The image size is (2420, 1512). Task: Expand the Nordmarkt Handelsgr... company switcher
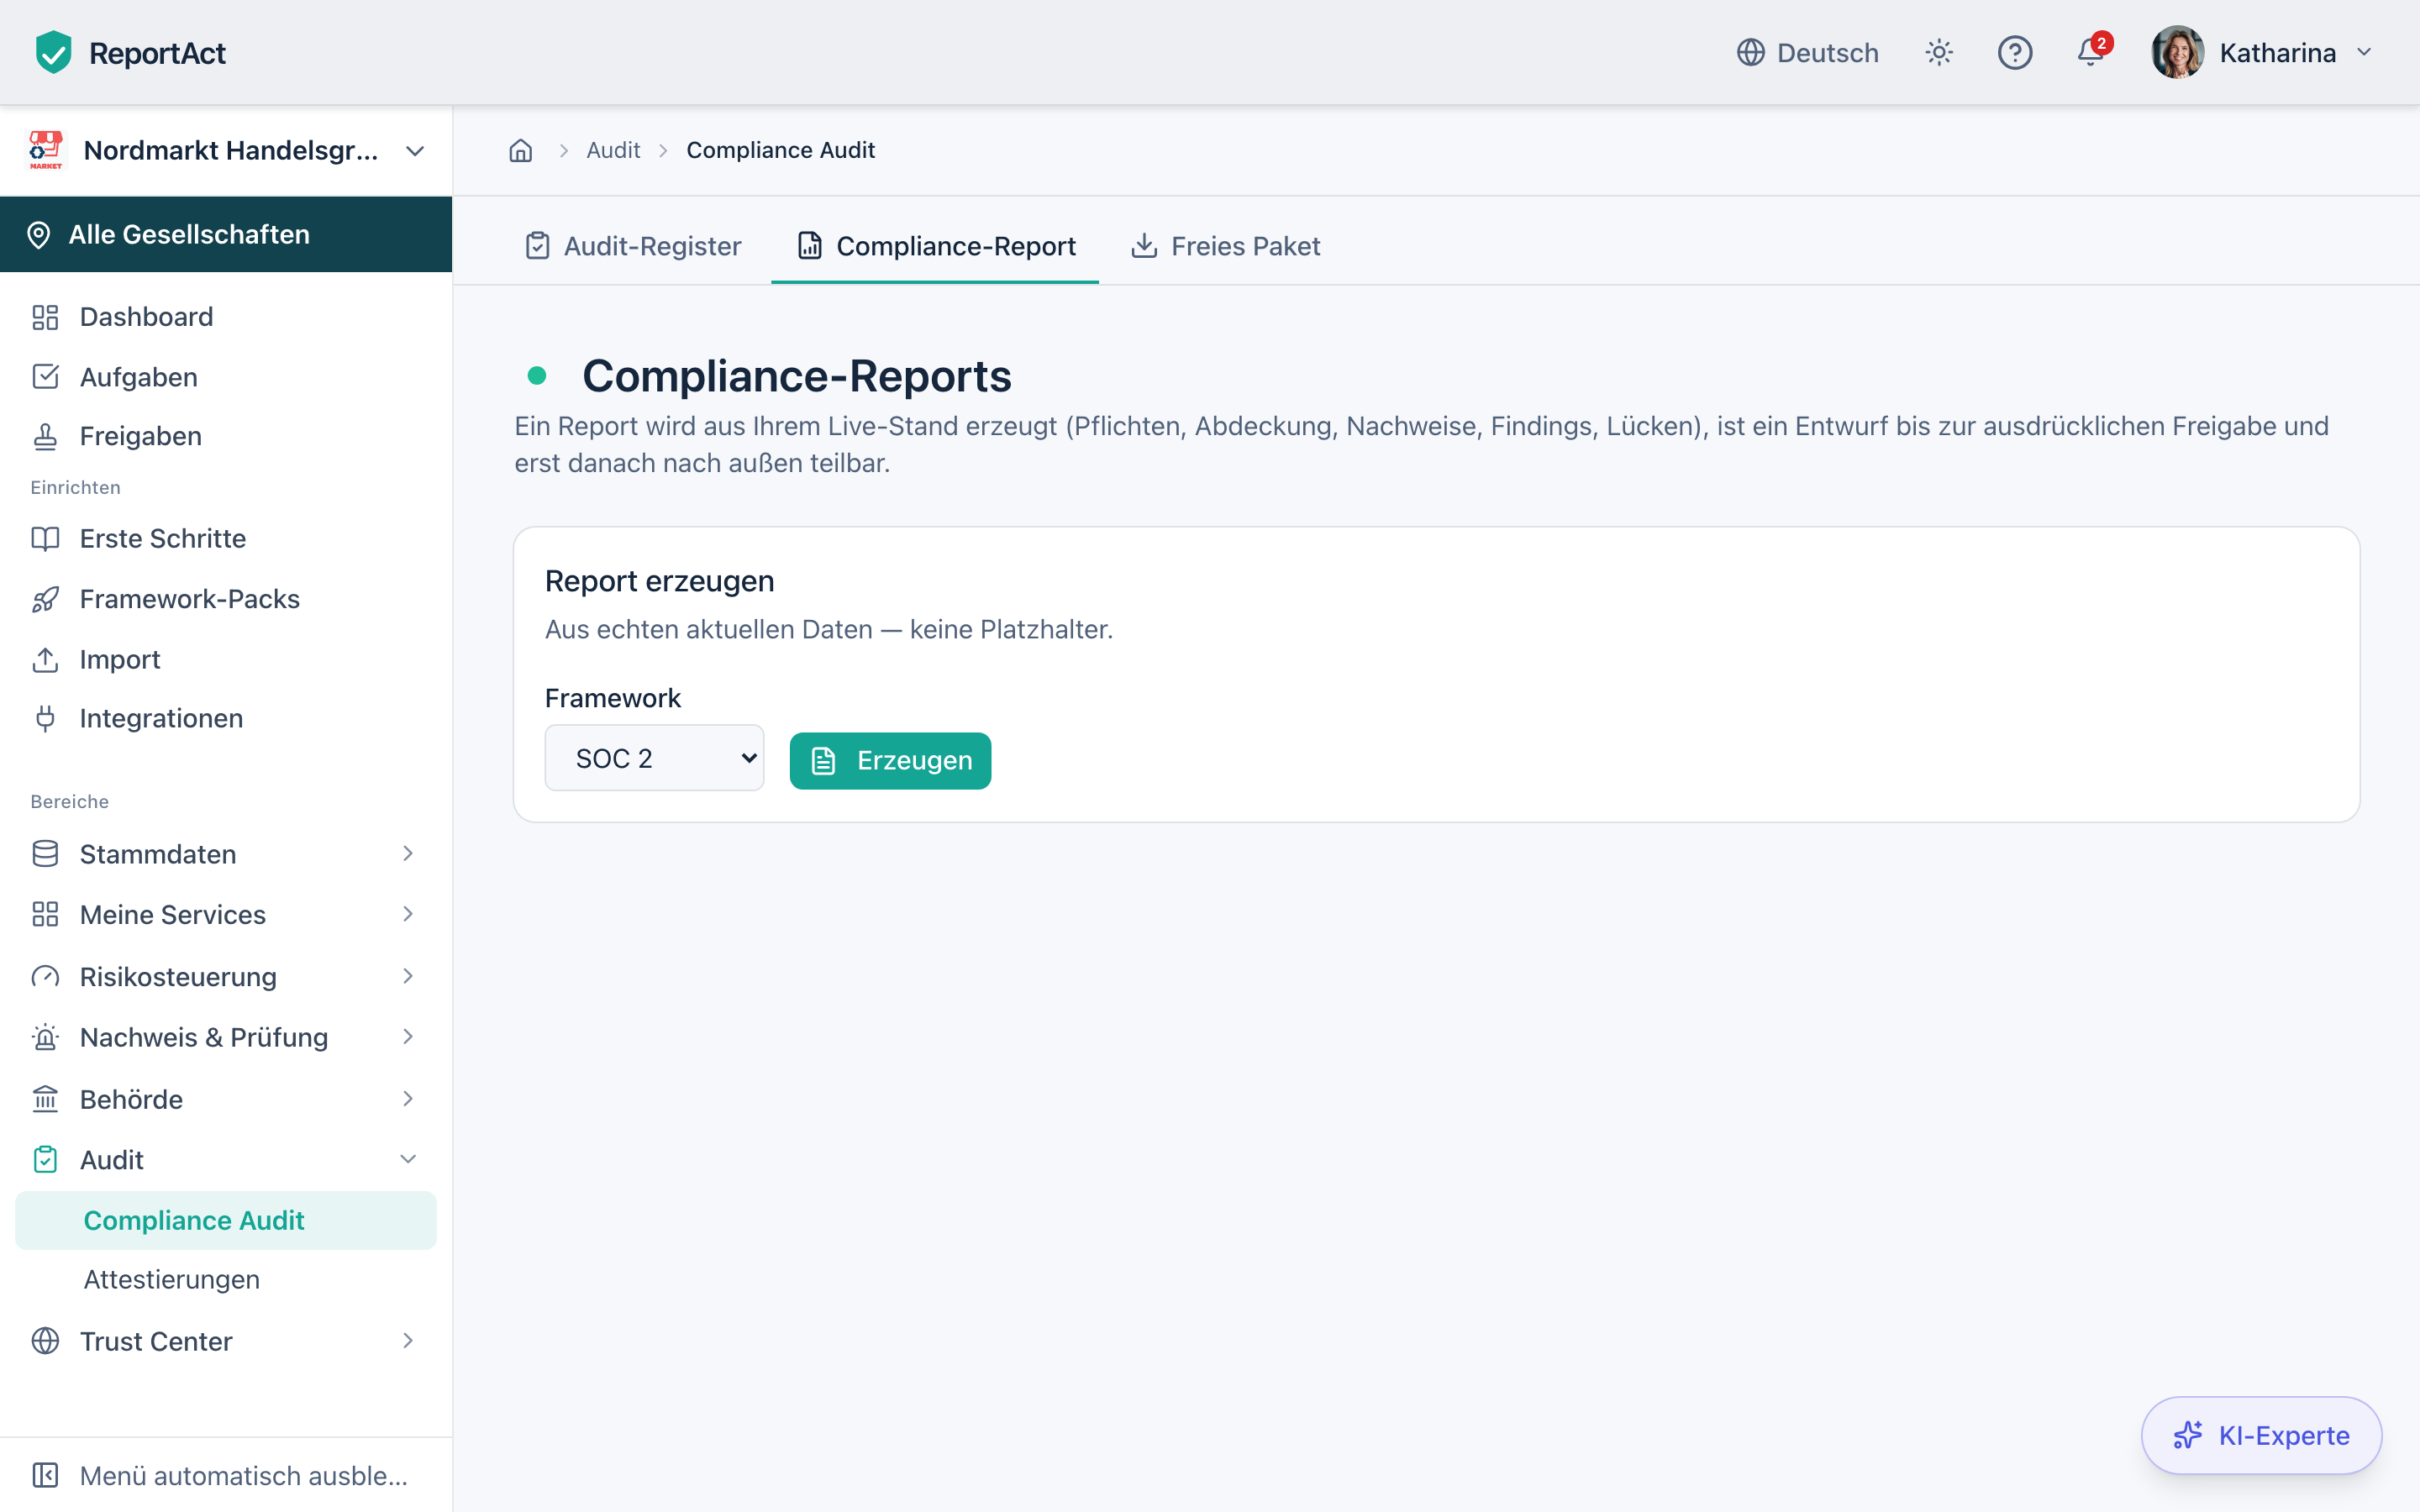[226, 150]
